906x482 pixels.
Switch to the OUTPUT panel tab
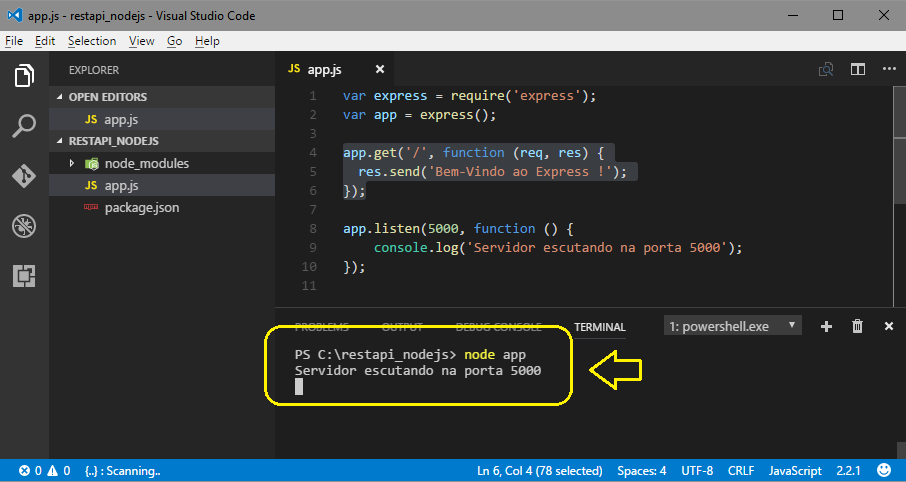click(x=402, y=327)
